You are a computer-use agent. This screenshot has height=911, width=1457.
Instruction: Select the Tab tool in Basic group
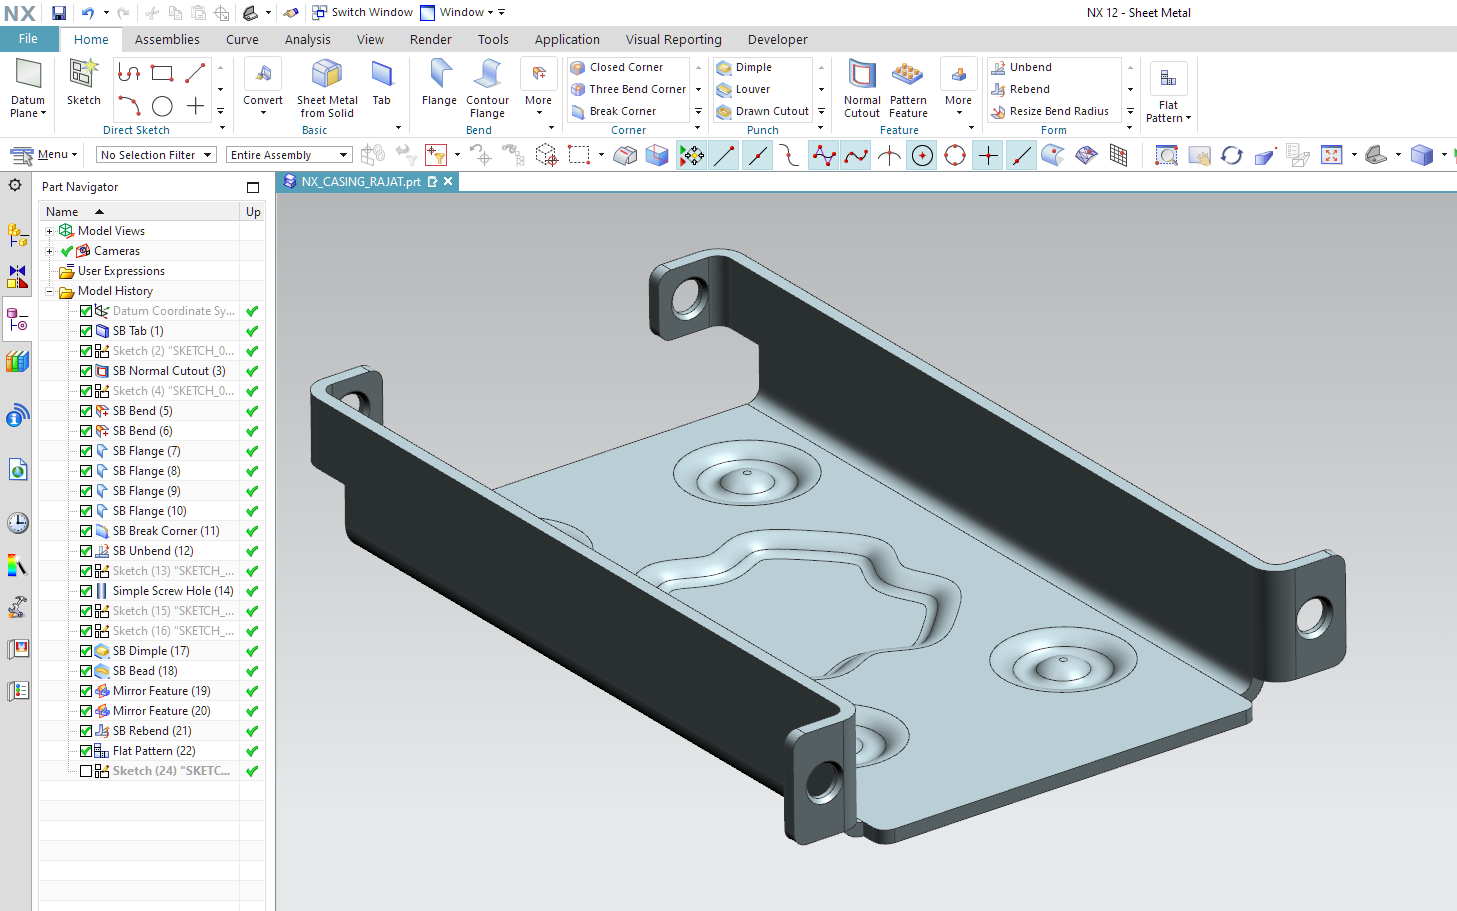pyautogui.click(x=381, y=76)
